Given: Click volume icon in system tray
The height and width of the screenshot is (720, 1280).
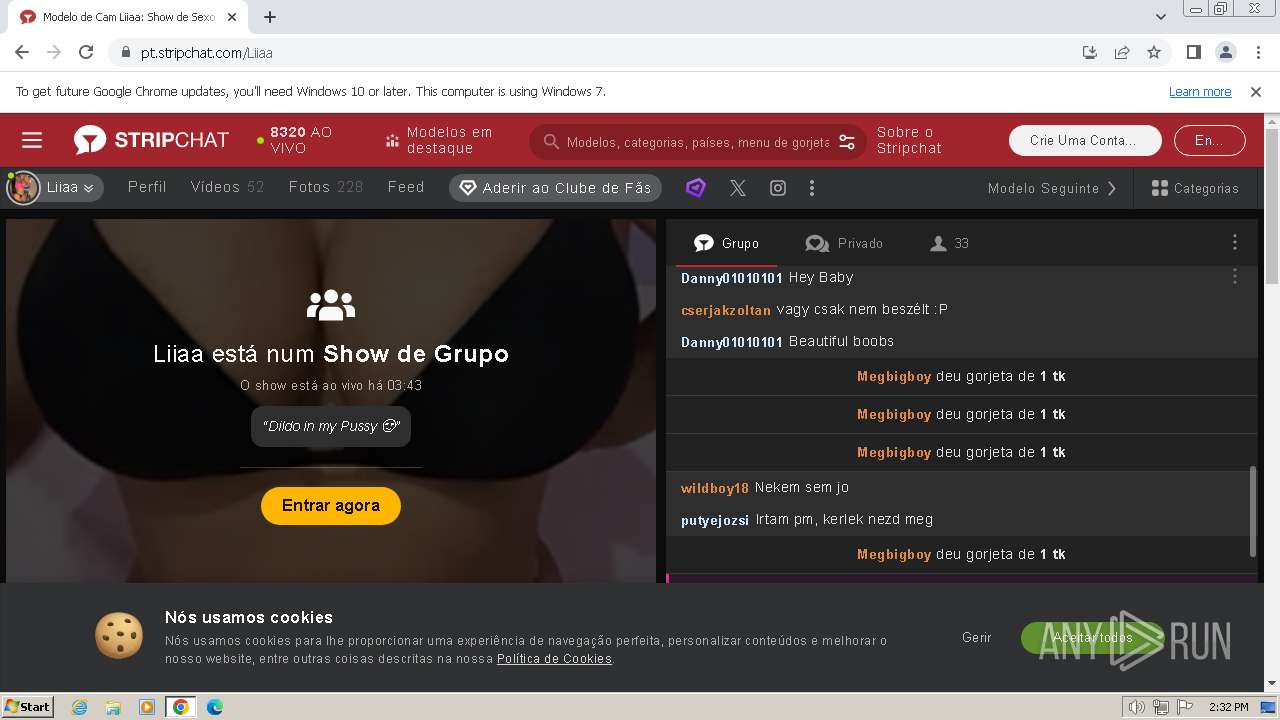Looking at the screenshot, I should point(1137,707).
